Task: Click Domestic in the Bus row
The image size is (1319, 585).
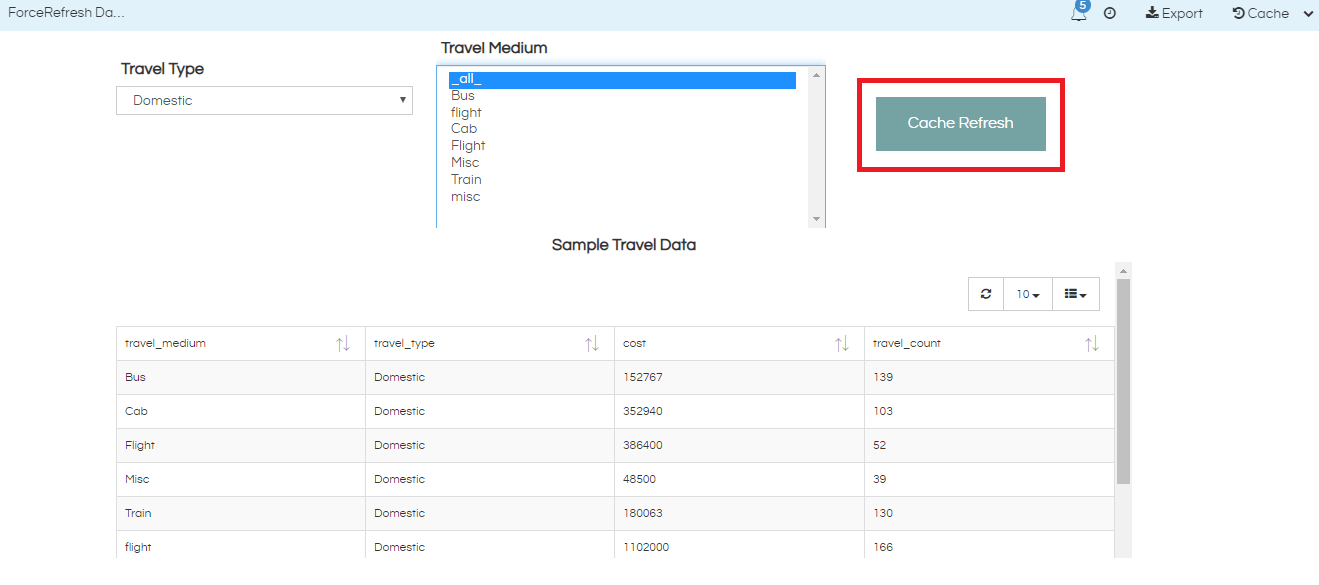Action: click(x=400, y=378)
